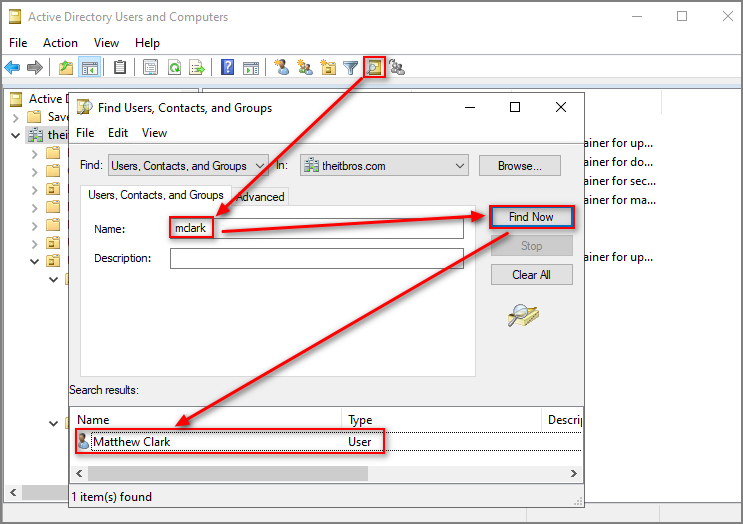Click the Find objects magnifier toolbar icon
Viewport: 743px width, 524px height.
click(374, 67)
